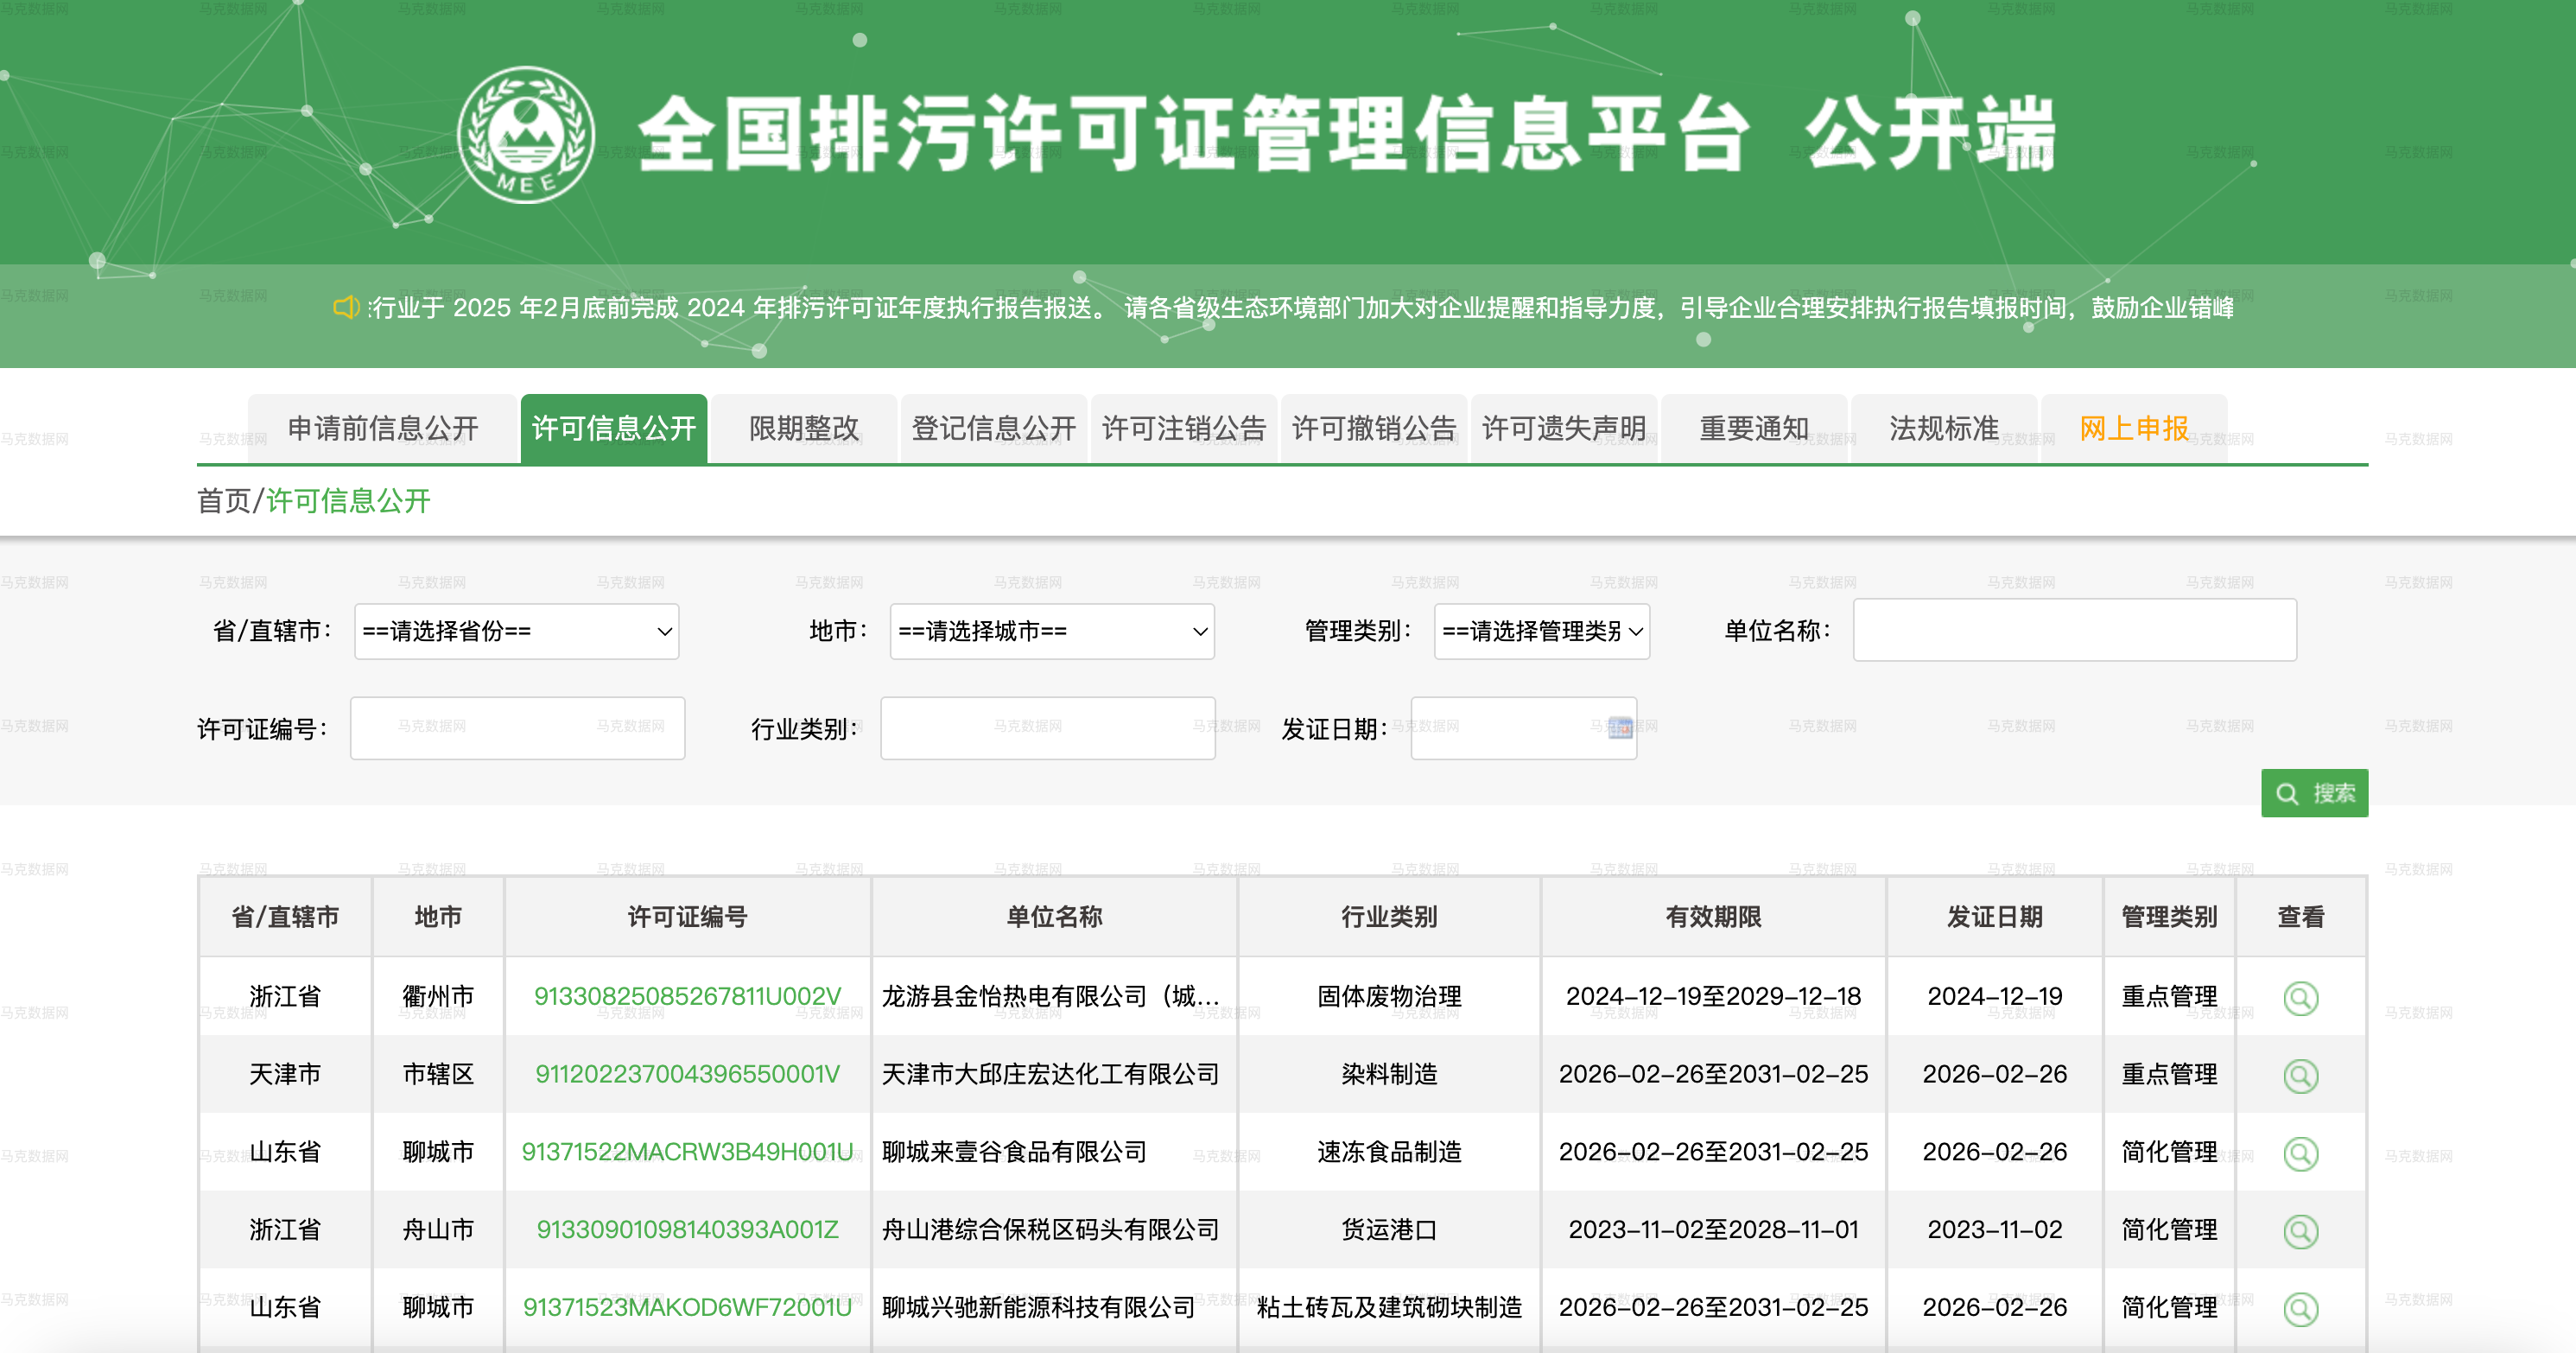The image size is (2576, 1353).
Task: Switch to the 限期整改 tab
Action: 803,428
